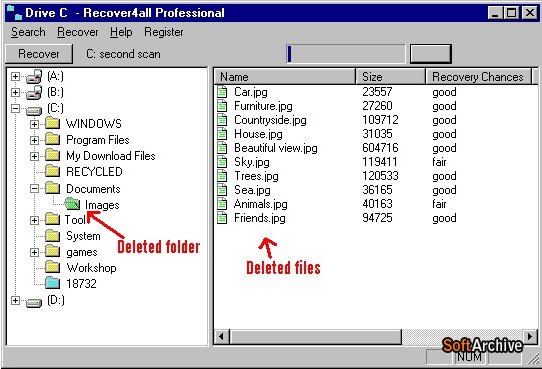Select the C: hard drive icon
The image size is (542, 369).
tap(34, 110)
